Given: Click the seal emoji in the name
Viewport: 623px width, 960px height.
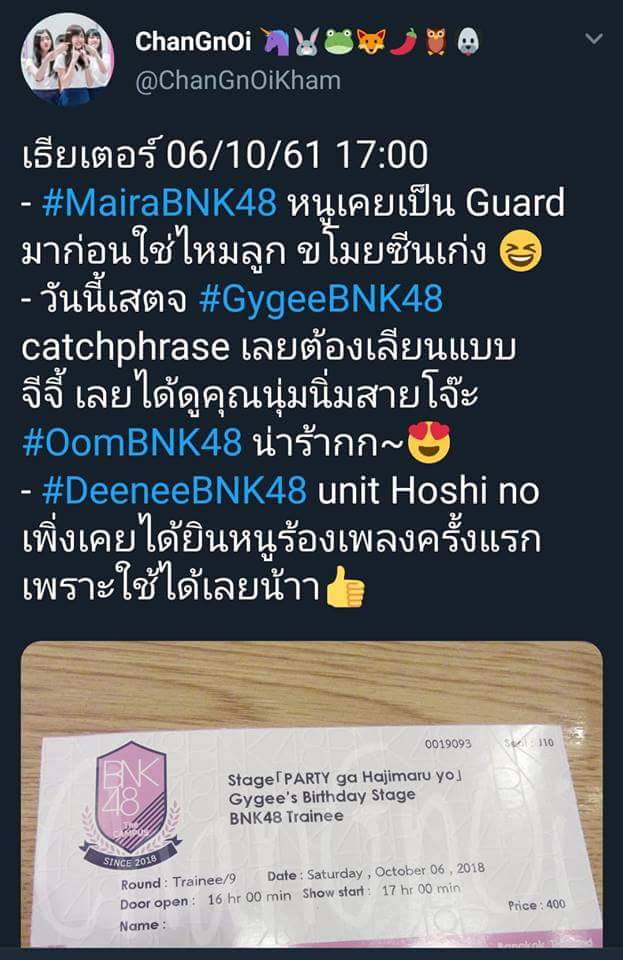Looking at the screenshot, I should [x=468, y=42].
